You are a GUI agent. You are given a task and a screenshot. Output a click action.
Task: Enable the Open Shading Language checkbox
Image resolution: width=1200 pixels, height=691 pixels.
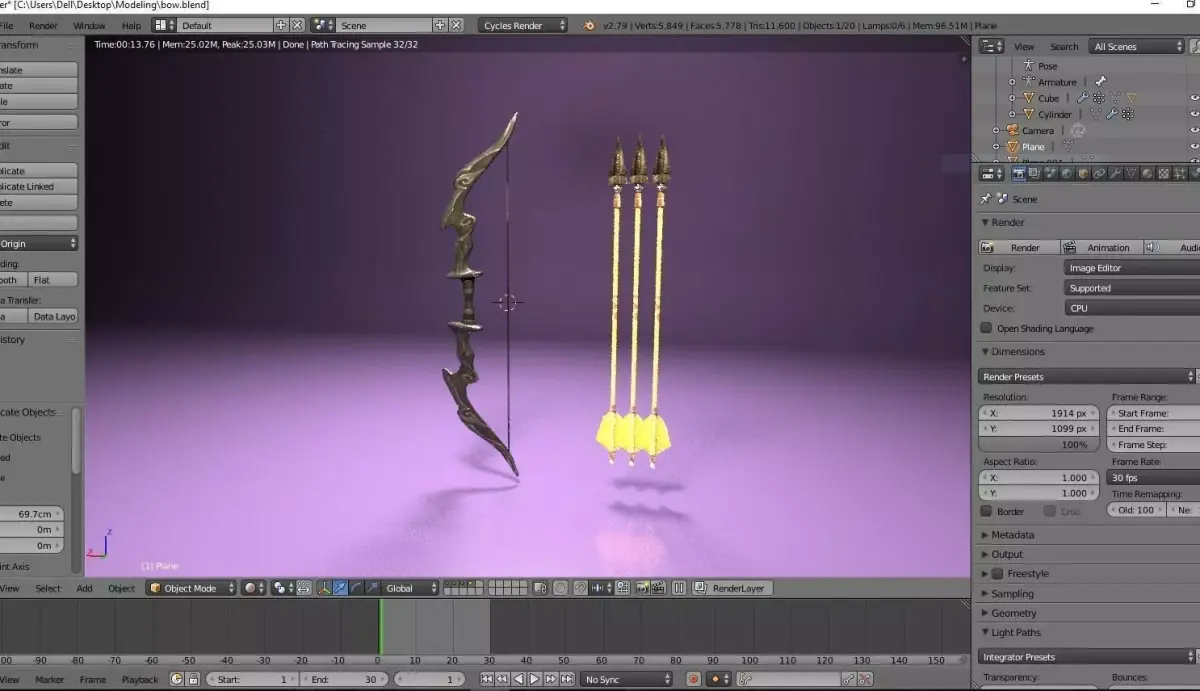986,328
